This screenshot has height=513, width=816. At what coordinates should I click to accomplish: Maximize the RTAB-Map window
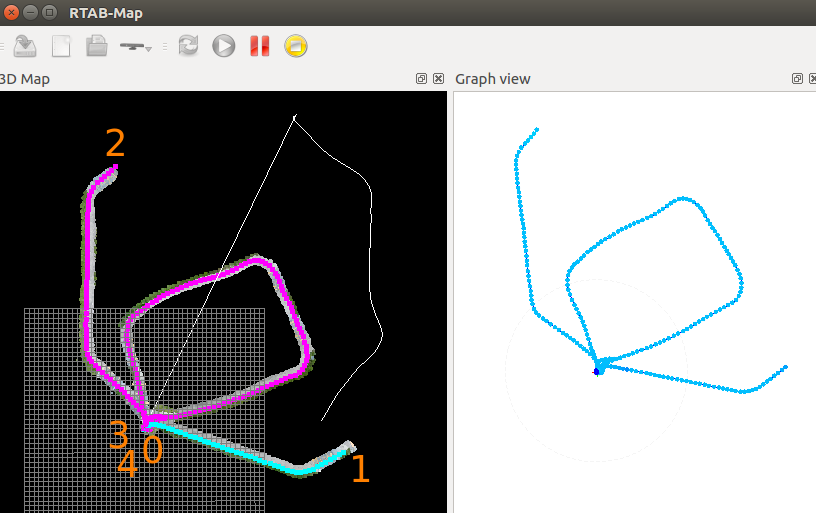point(50,13)
